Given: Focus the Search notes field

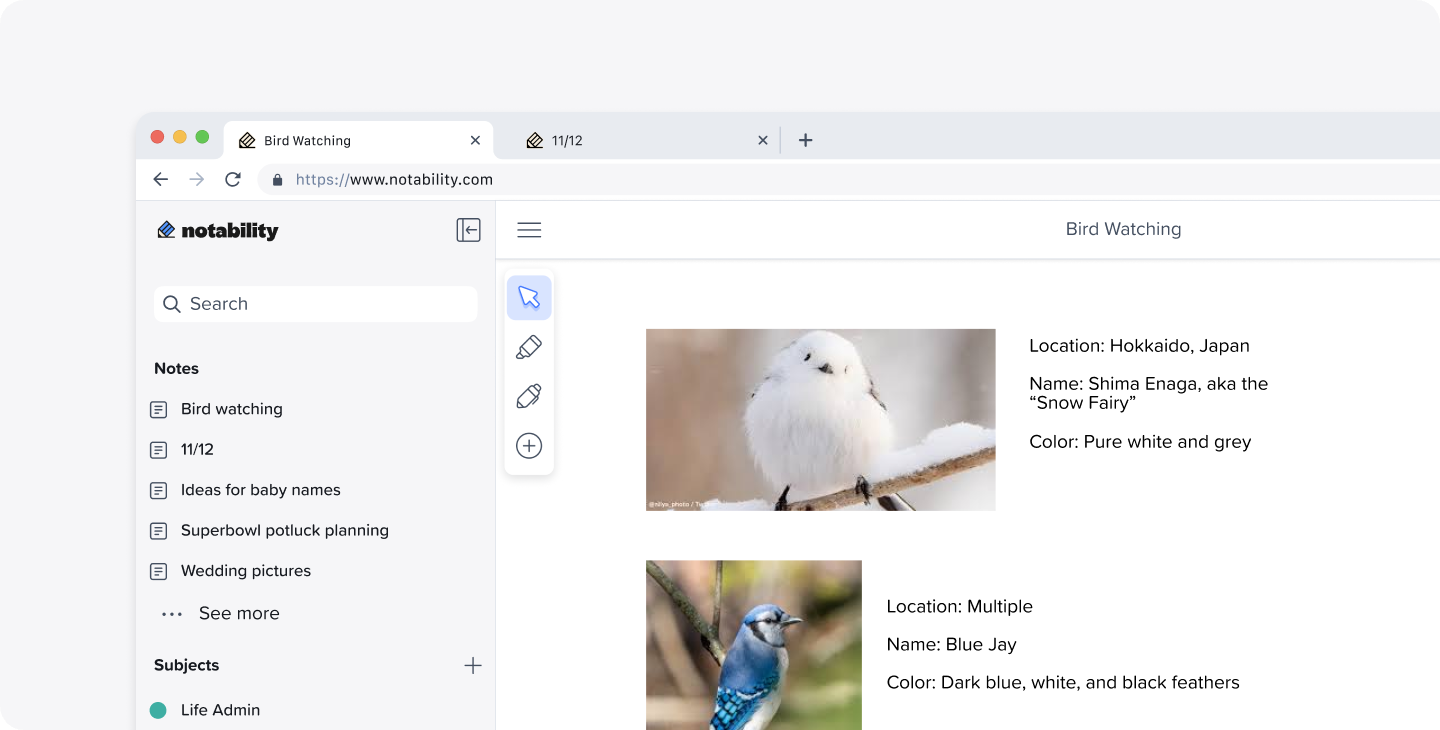Looking at the screenshot, I should 315,304.
